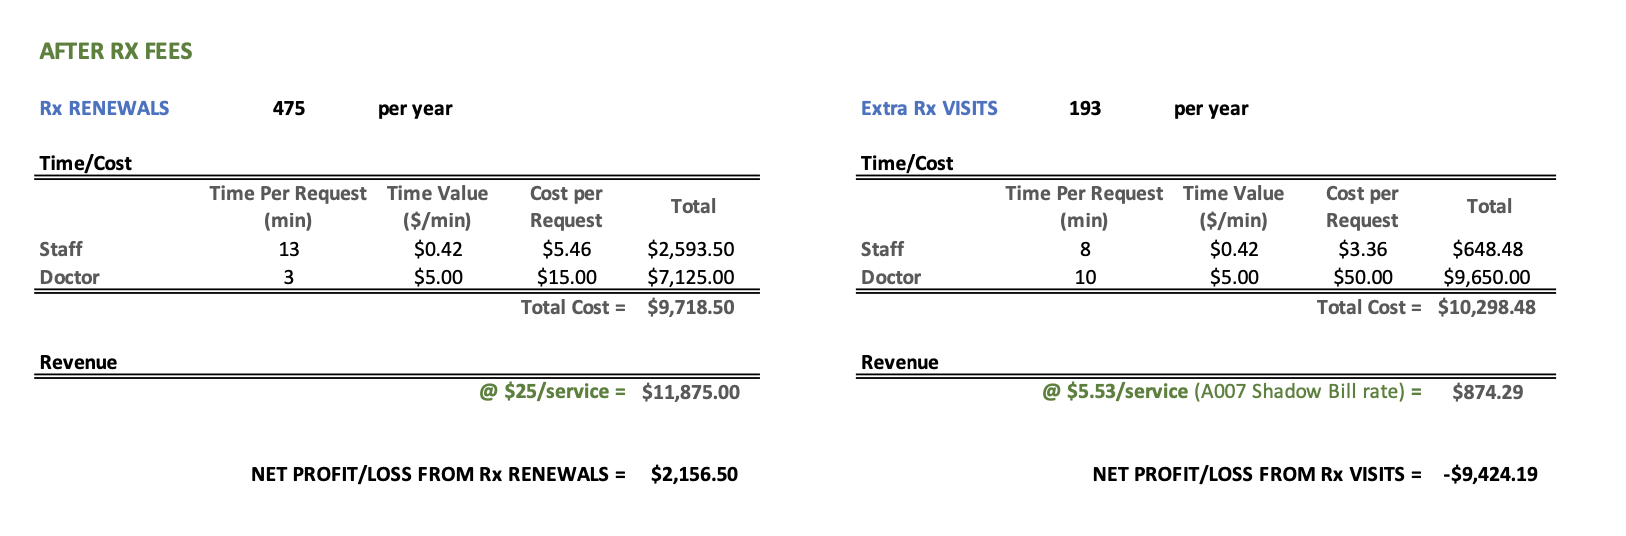
Task: Click the $10,298.48 visits total cost
Action: (x=1487, y=307)
